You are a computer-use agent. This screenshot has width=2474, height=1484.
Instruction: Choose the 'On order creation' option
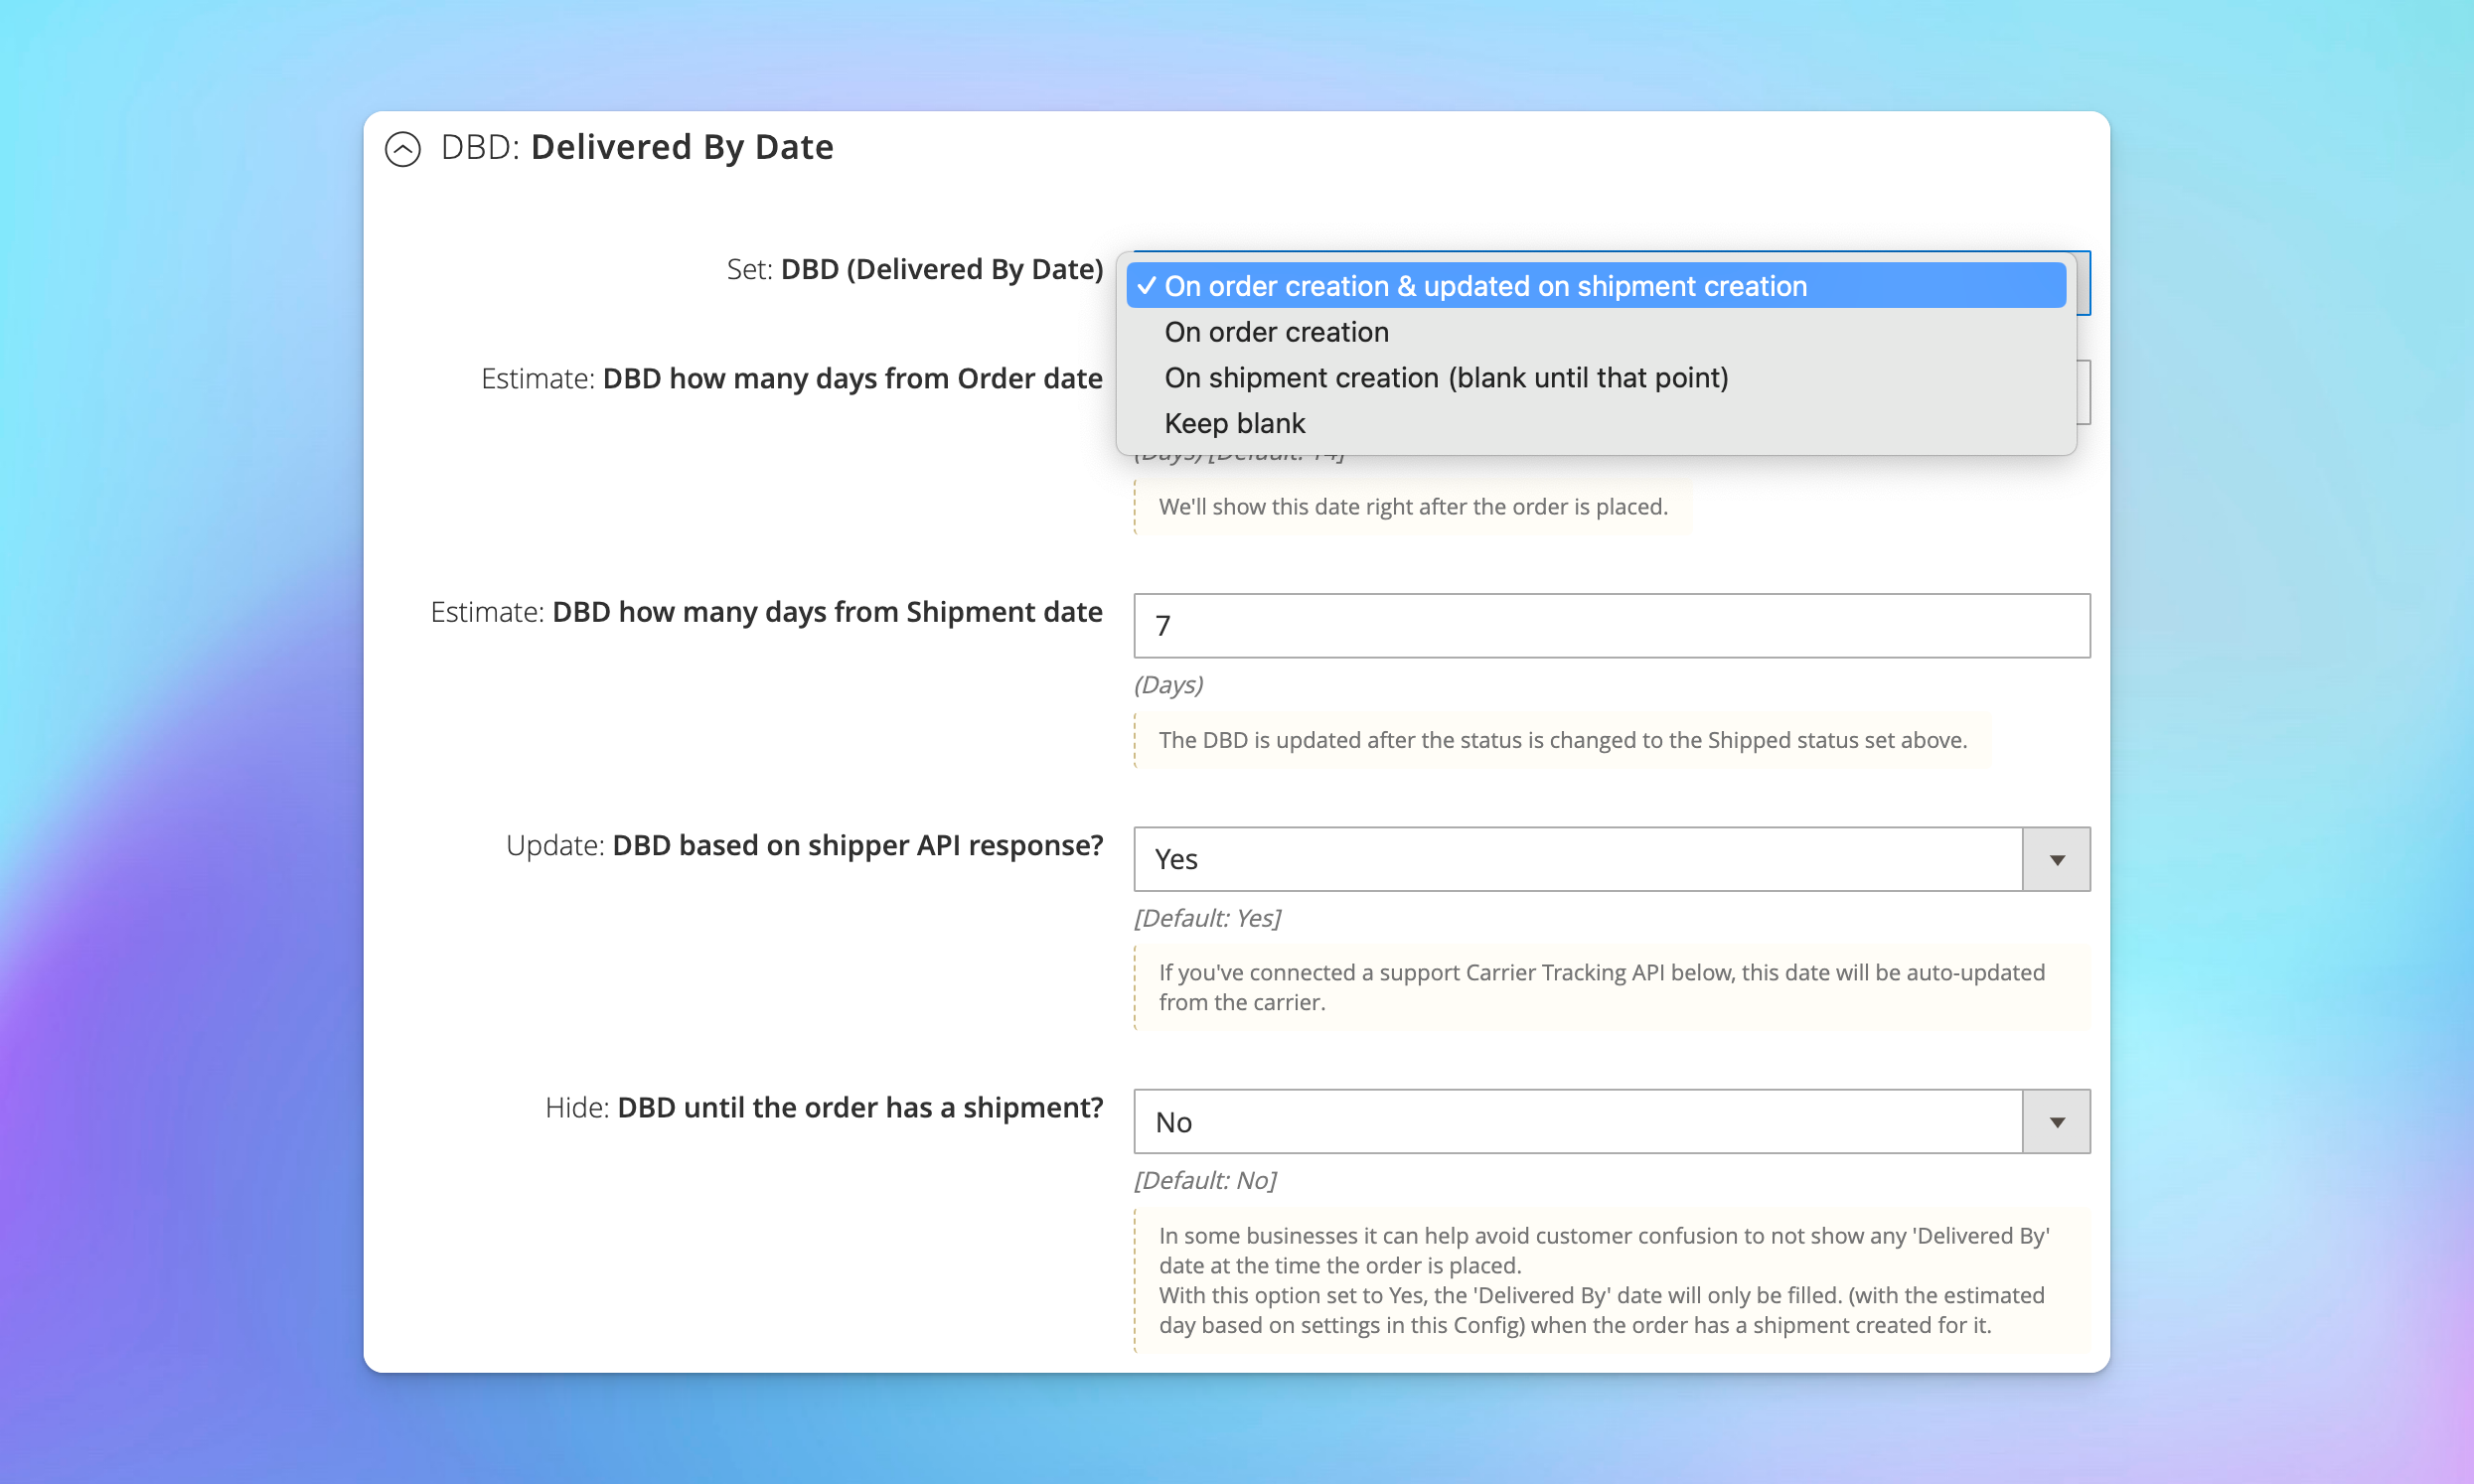1596,332
